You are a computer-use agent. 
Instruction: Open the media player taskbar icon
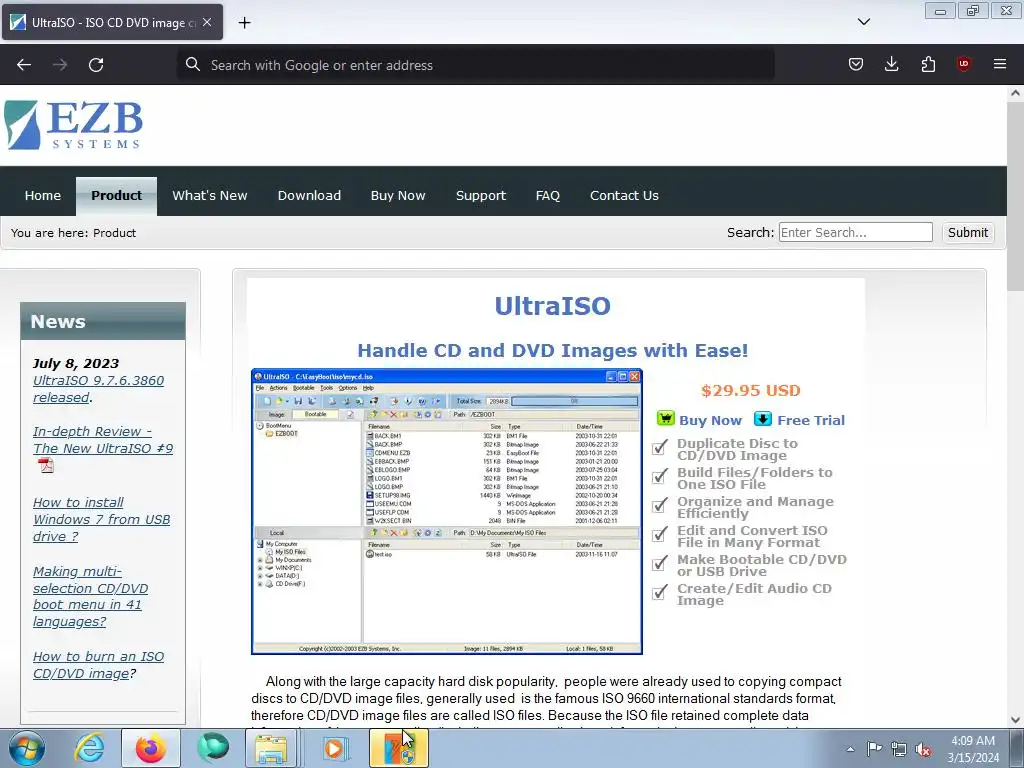[x=335, y=748]
